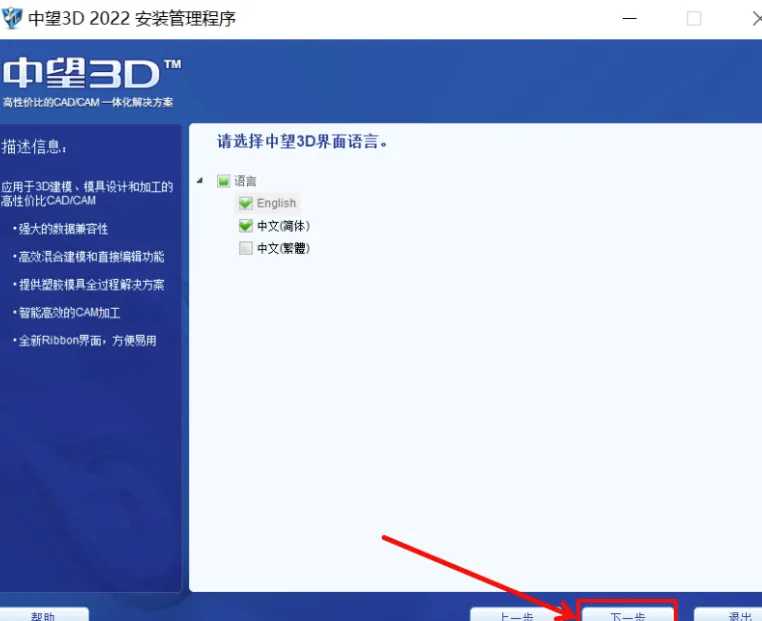Toggle the 语言 parent checkbox
The width and height of the screenshot is (762, 621).
[x=224, y=181]
